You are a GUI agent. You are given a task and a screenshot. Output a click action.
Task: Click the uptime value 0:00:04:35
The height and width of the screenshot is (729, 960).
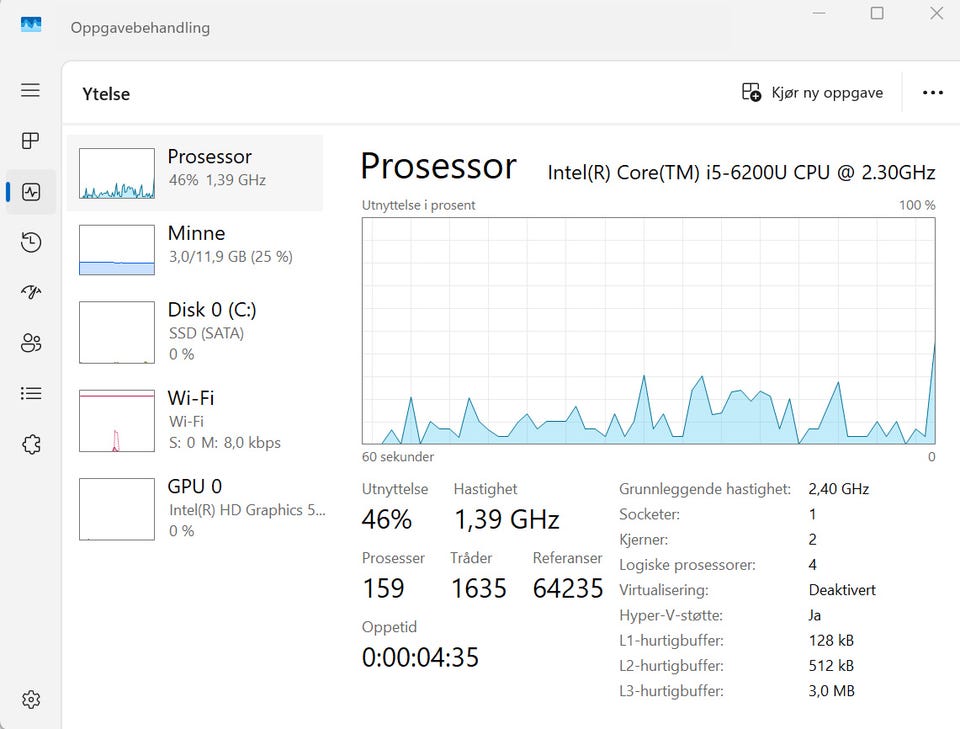point(420,657)
